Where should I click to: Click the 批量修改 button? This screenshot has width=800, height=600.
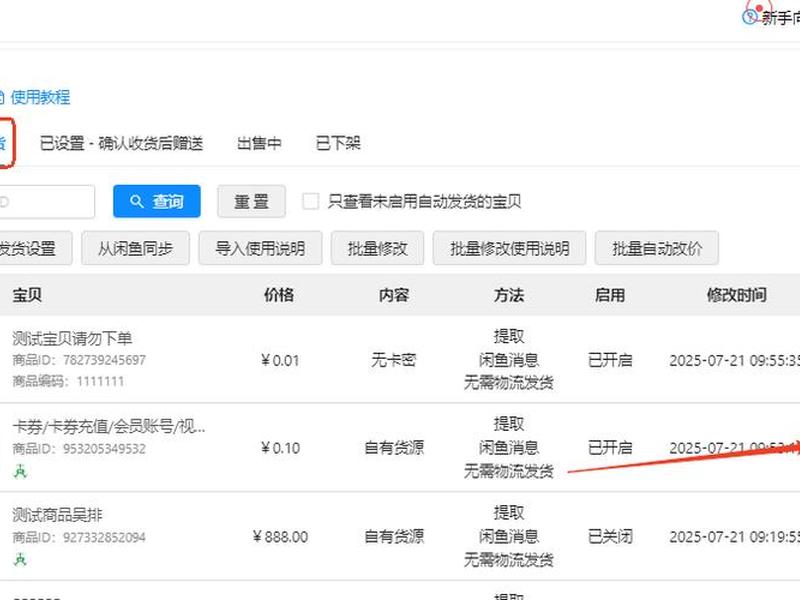(378, 248)
